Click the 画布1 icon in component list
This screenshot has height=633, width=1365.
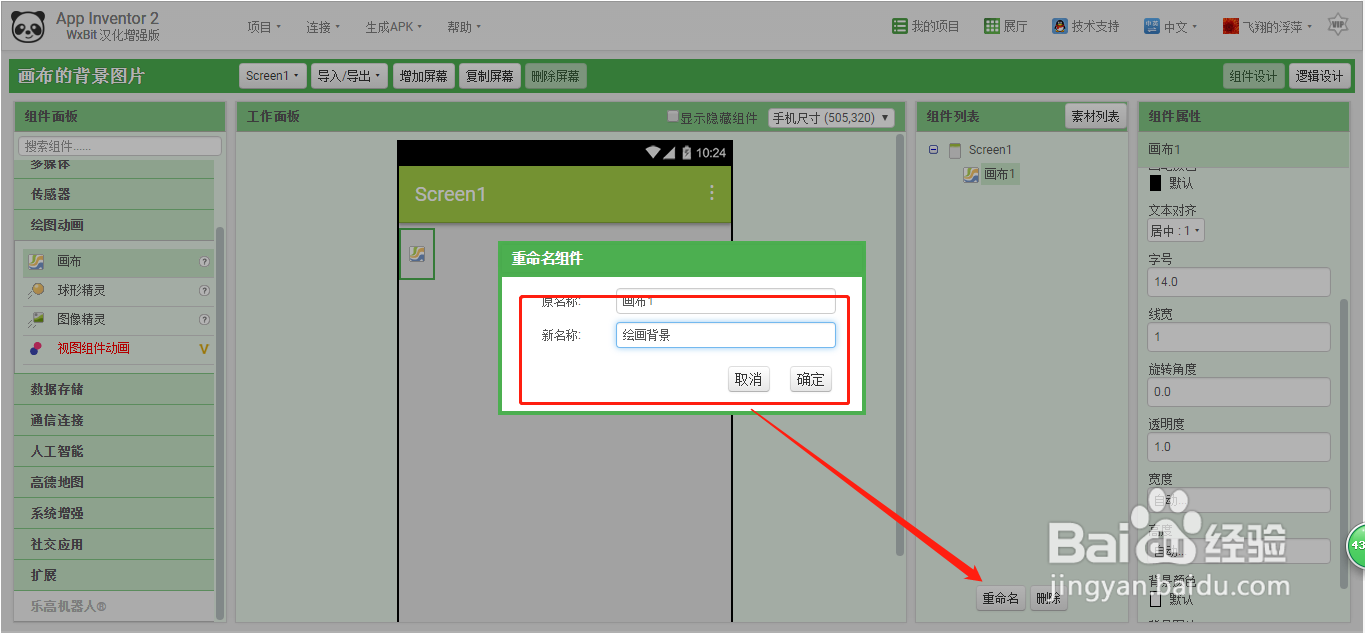click(969, 173)
